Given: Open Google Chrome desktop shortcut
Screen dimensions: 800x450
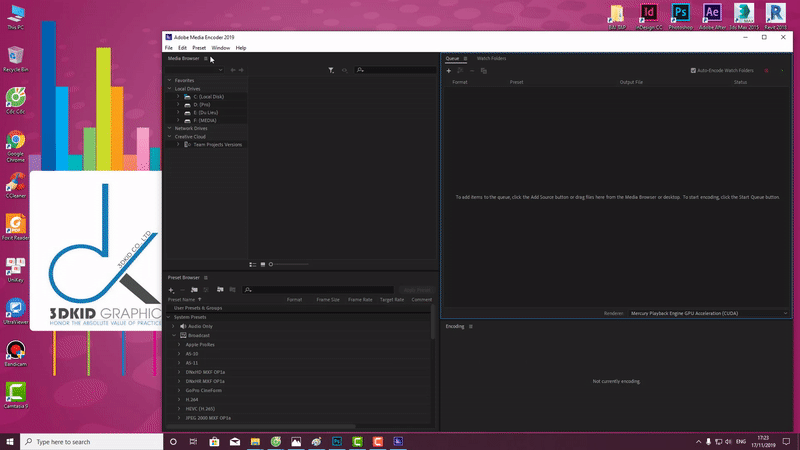Looking at the screenshot, I should pos(16,146).
